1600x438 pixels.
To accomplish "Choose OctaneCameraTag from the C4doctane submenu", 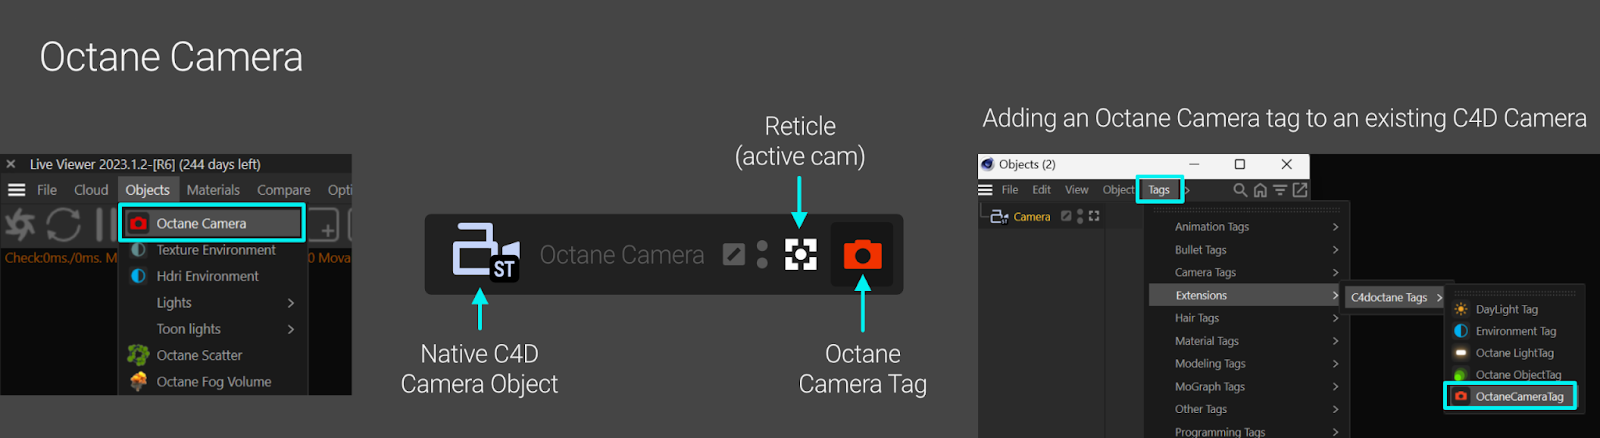I will (x=1511, y=397).
